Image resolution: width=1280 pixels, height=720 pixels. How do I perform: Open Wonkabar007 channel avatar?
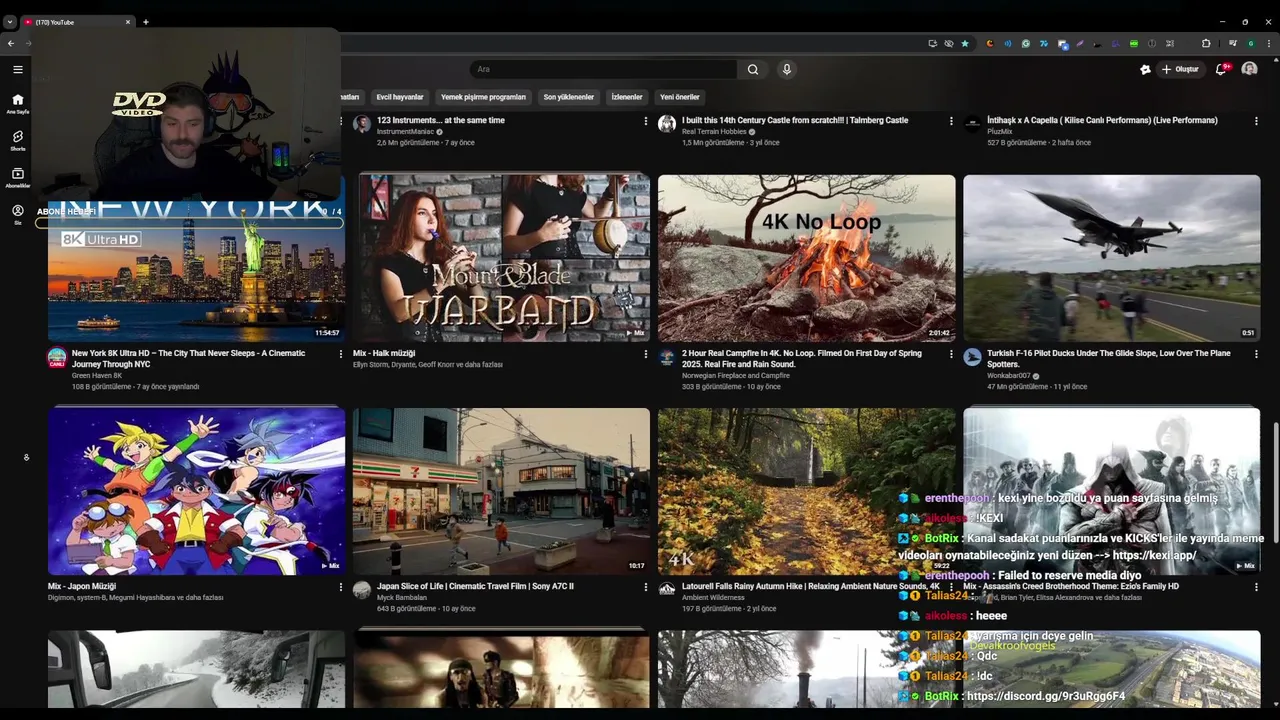click(x=972, y=357)
